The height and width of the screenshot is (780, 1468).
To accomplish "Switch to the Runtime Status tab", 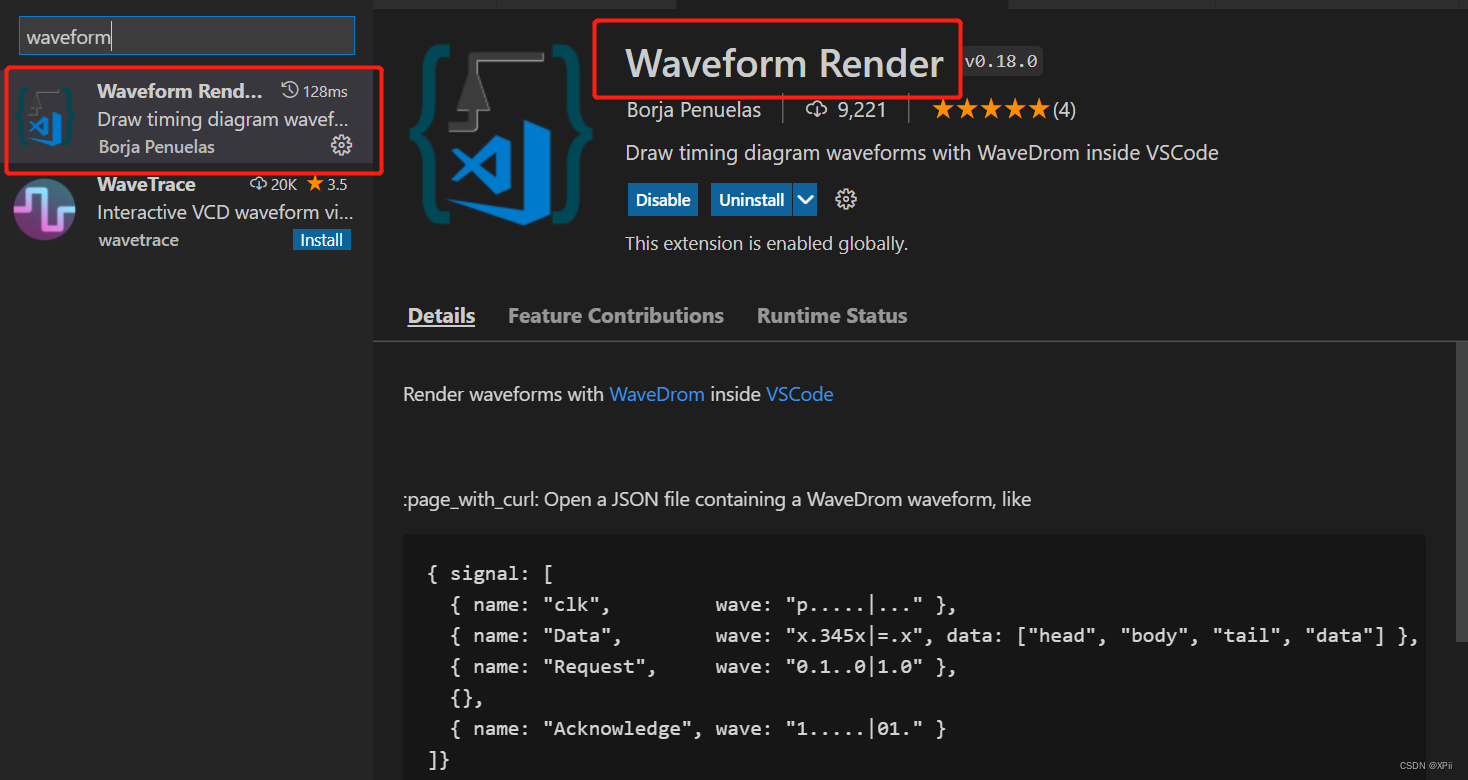I will click(x=832, y=316).
